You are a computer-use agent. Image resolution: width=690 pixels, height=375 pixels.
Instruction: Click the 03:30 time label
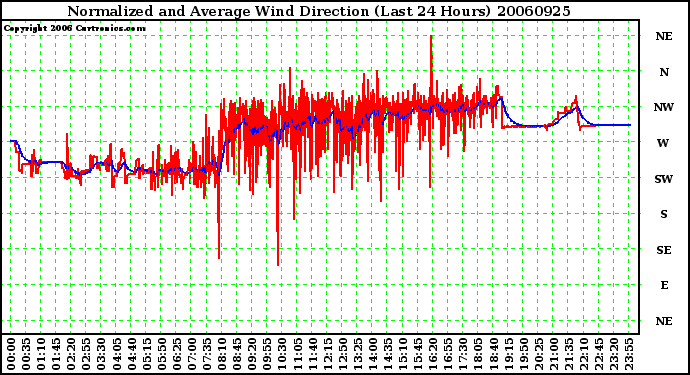coord(101,354)
